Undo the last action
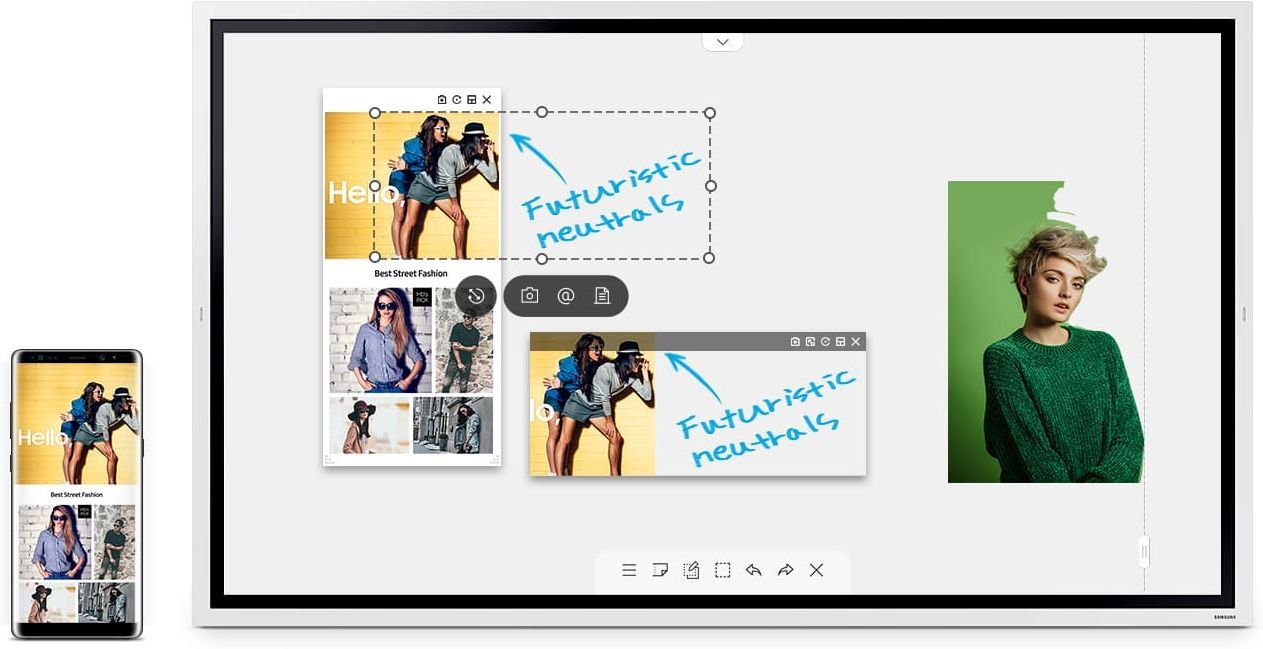1263x649 pixels. tap(753, 570)
